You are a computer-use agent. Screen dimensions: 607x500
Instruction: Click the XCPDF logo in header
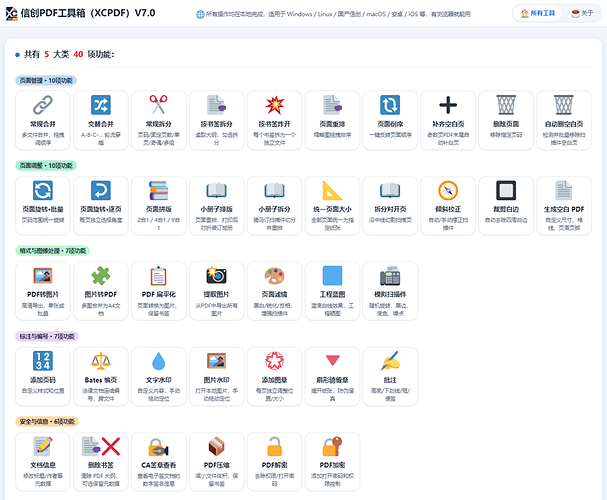click(12, 13)
